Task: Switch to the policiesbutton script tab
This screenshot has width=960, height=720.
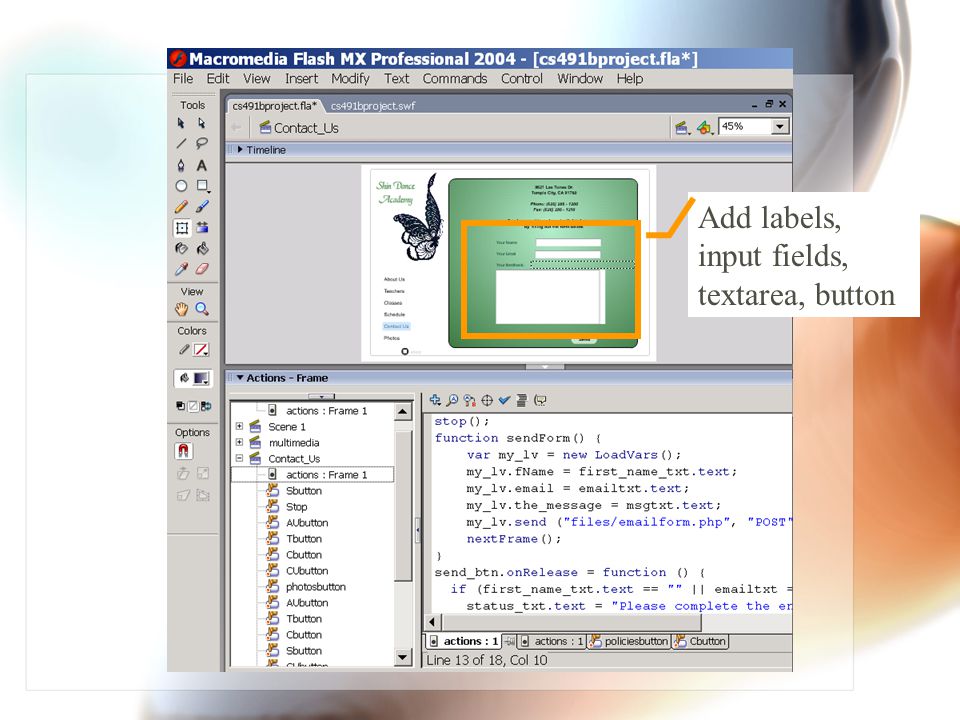Action: [629, 641]
